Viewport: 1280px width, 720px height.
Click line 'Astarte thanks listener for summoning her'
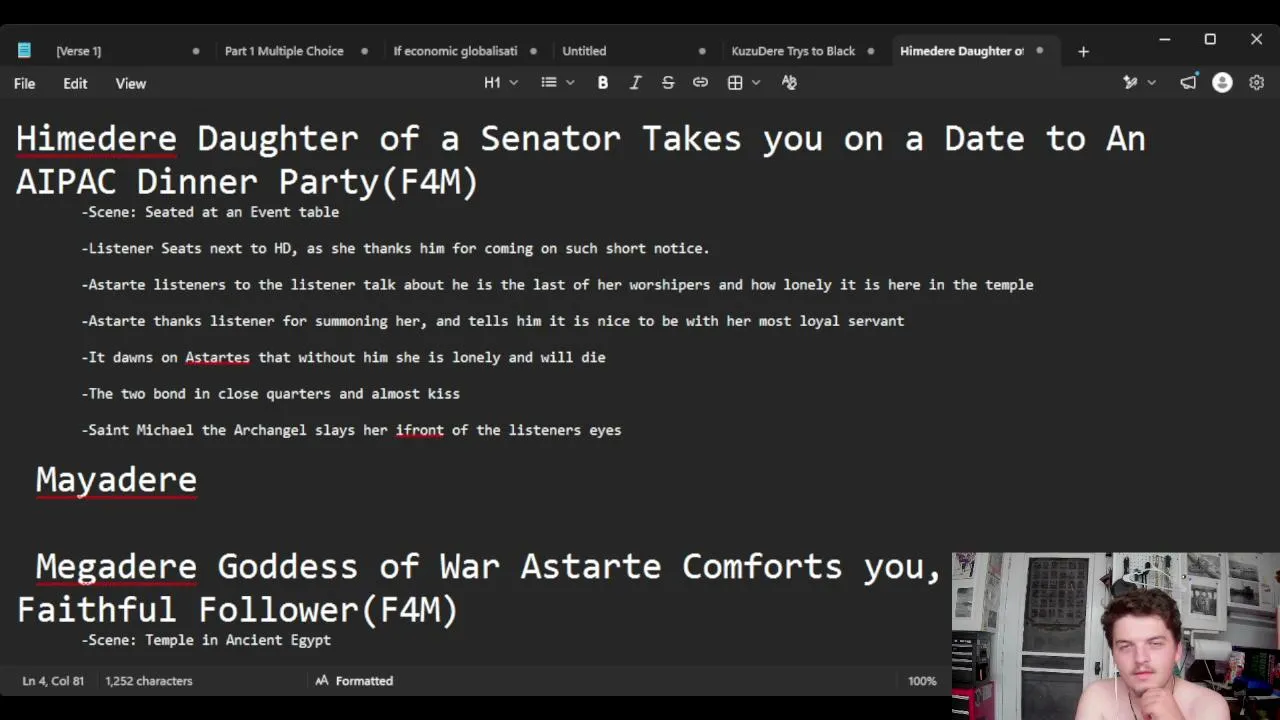click(492, 321)
